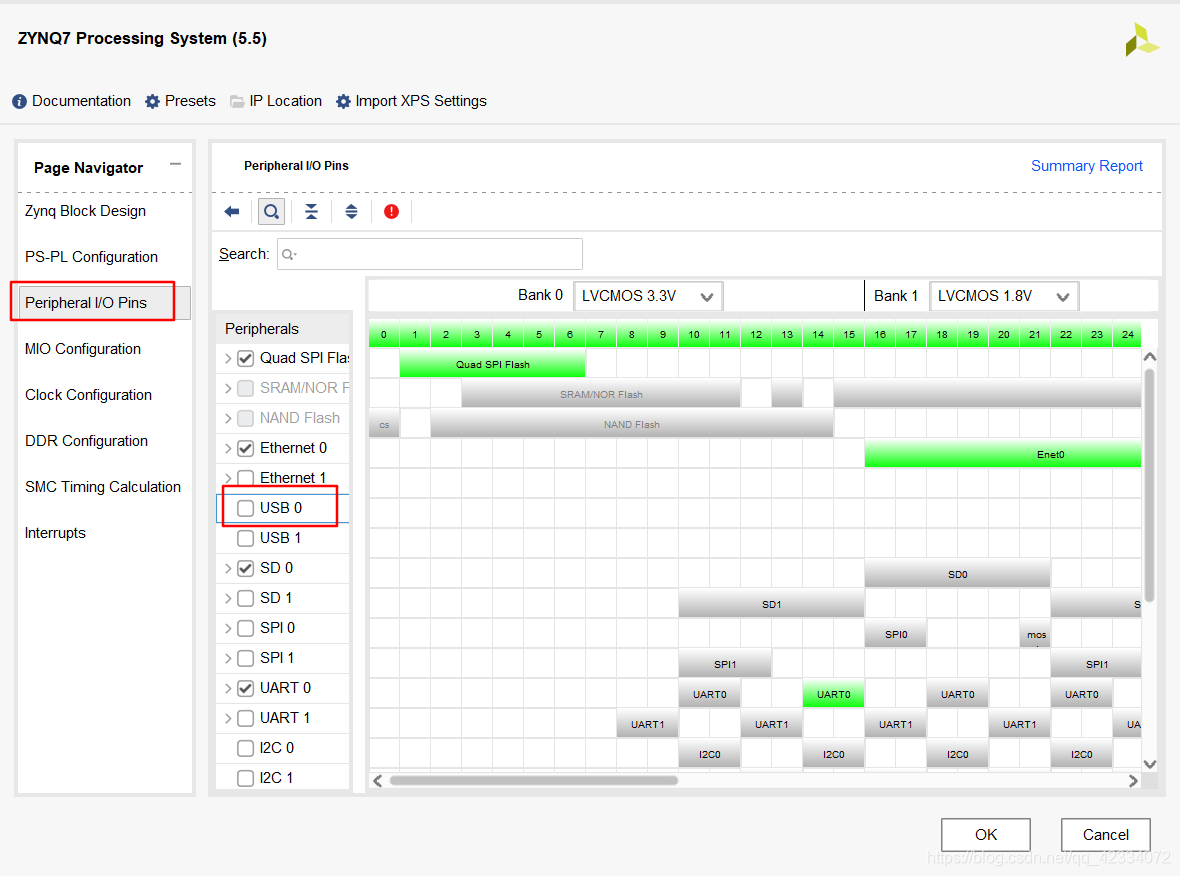This screenshot has width=1180, height=876.
Task: Toggle the search magnifier toolbar icon
Action: (272, 211)
